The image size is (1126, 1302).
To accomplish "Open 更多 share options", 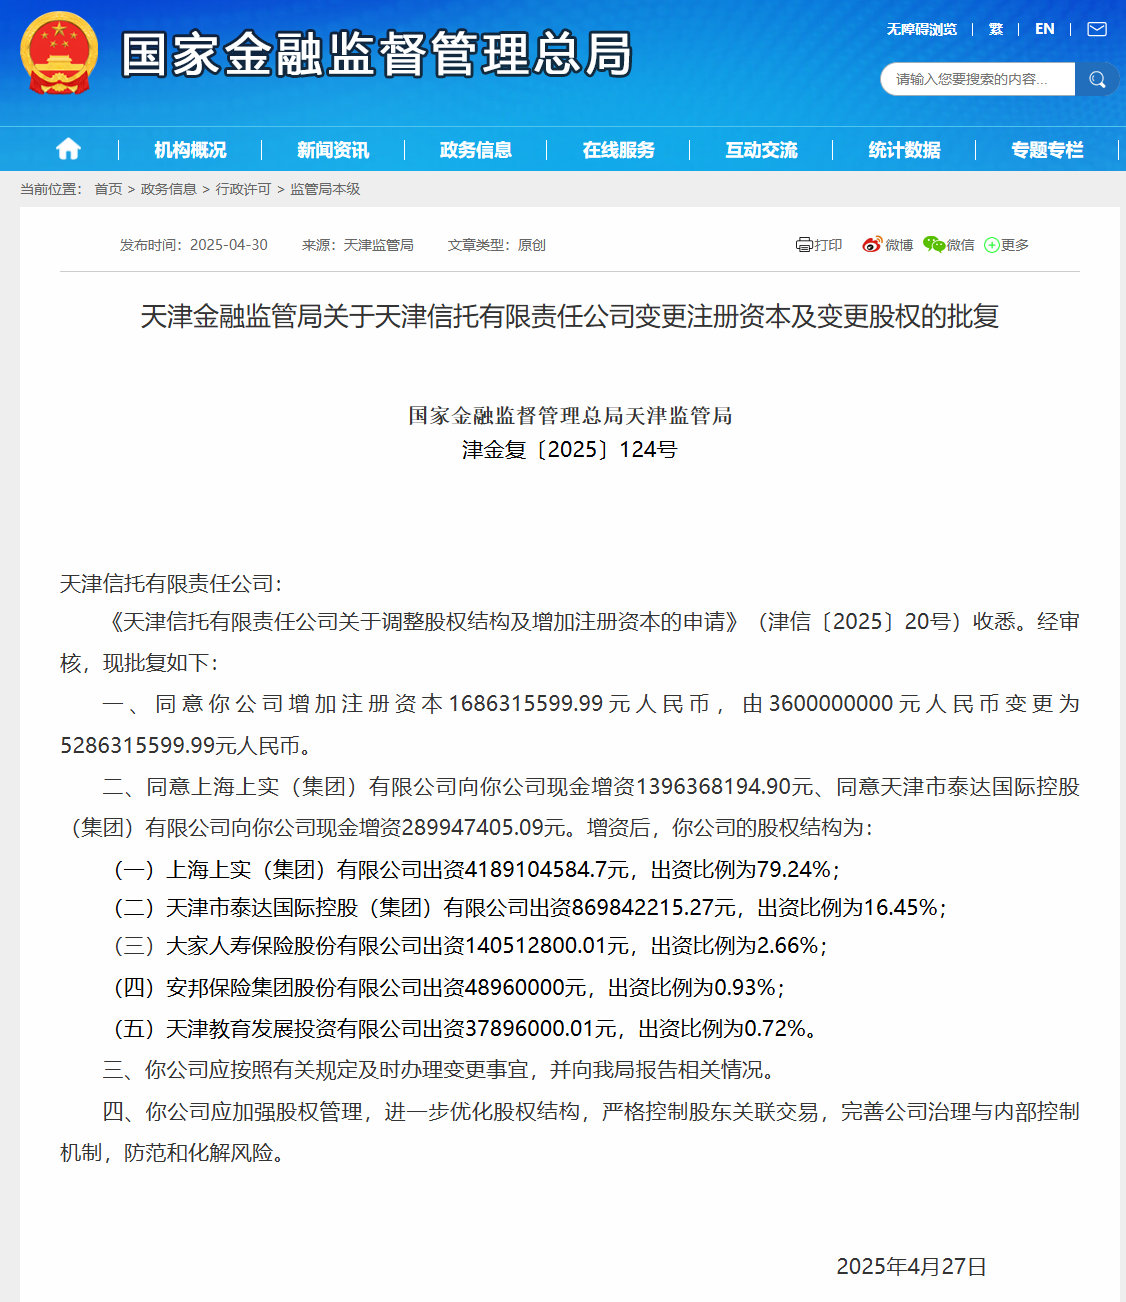I will 1006,245.
